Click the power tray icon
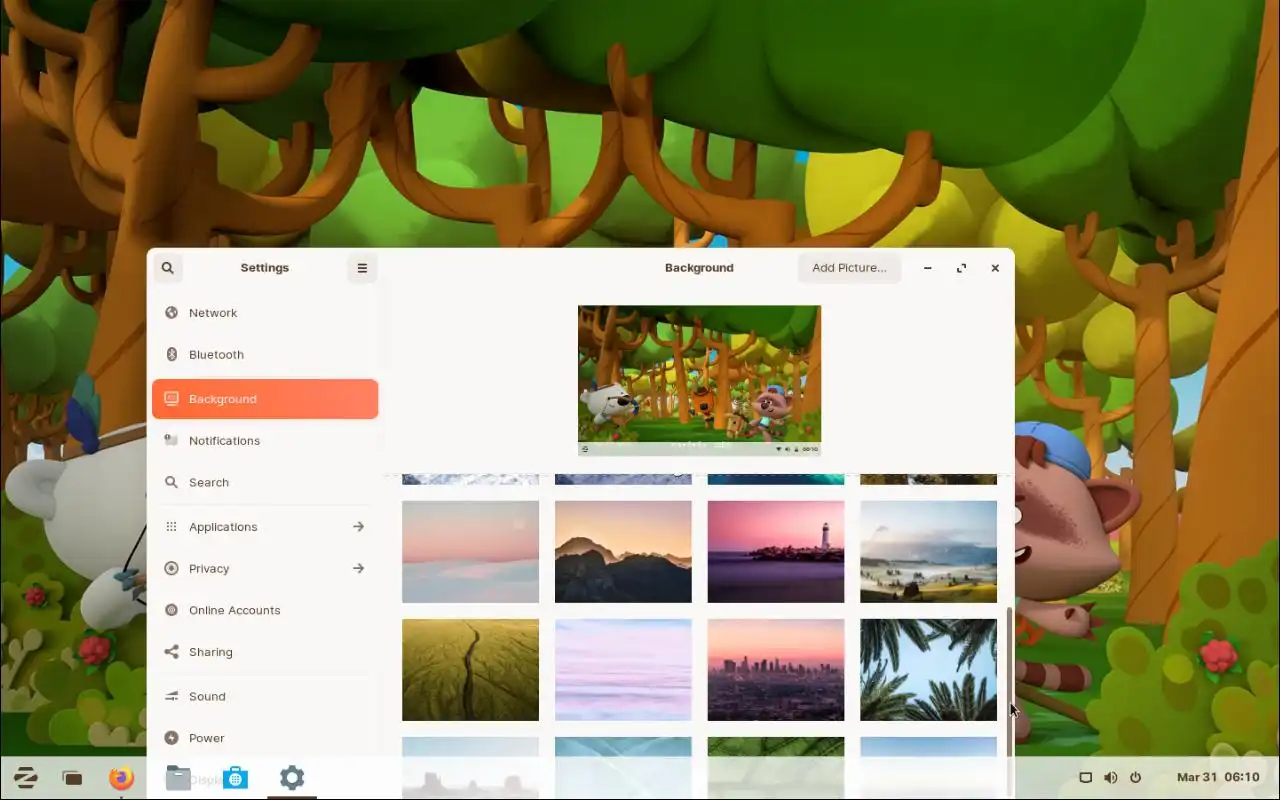The height and width of the screenshot is (800, 1280). 1135,778
